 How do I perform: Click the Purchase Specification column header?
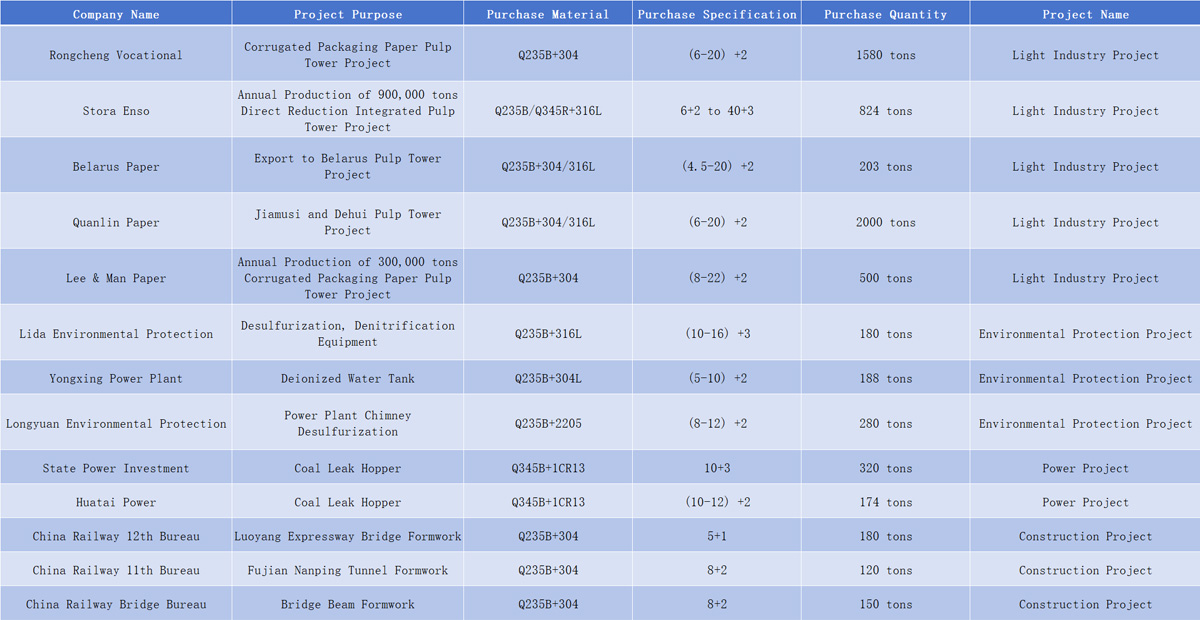[717, 14]
